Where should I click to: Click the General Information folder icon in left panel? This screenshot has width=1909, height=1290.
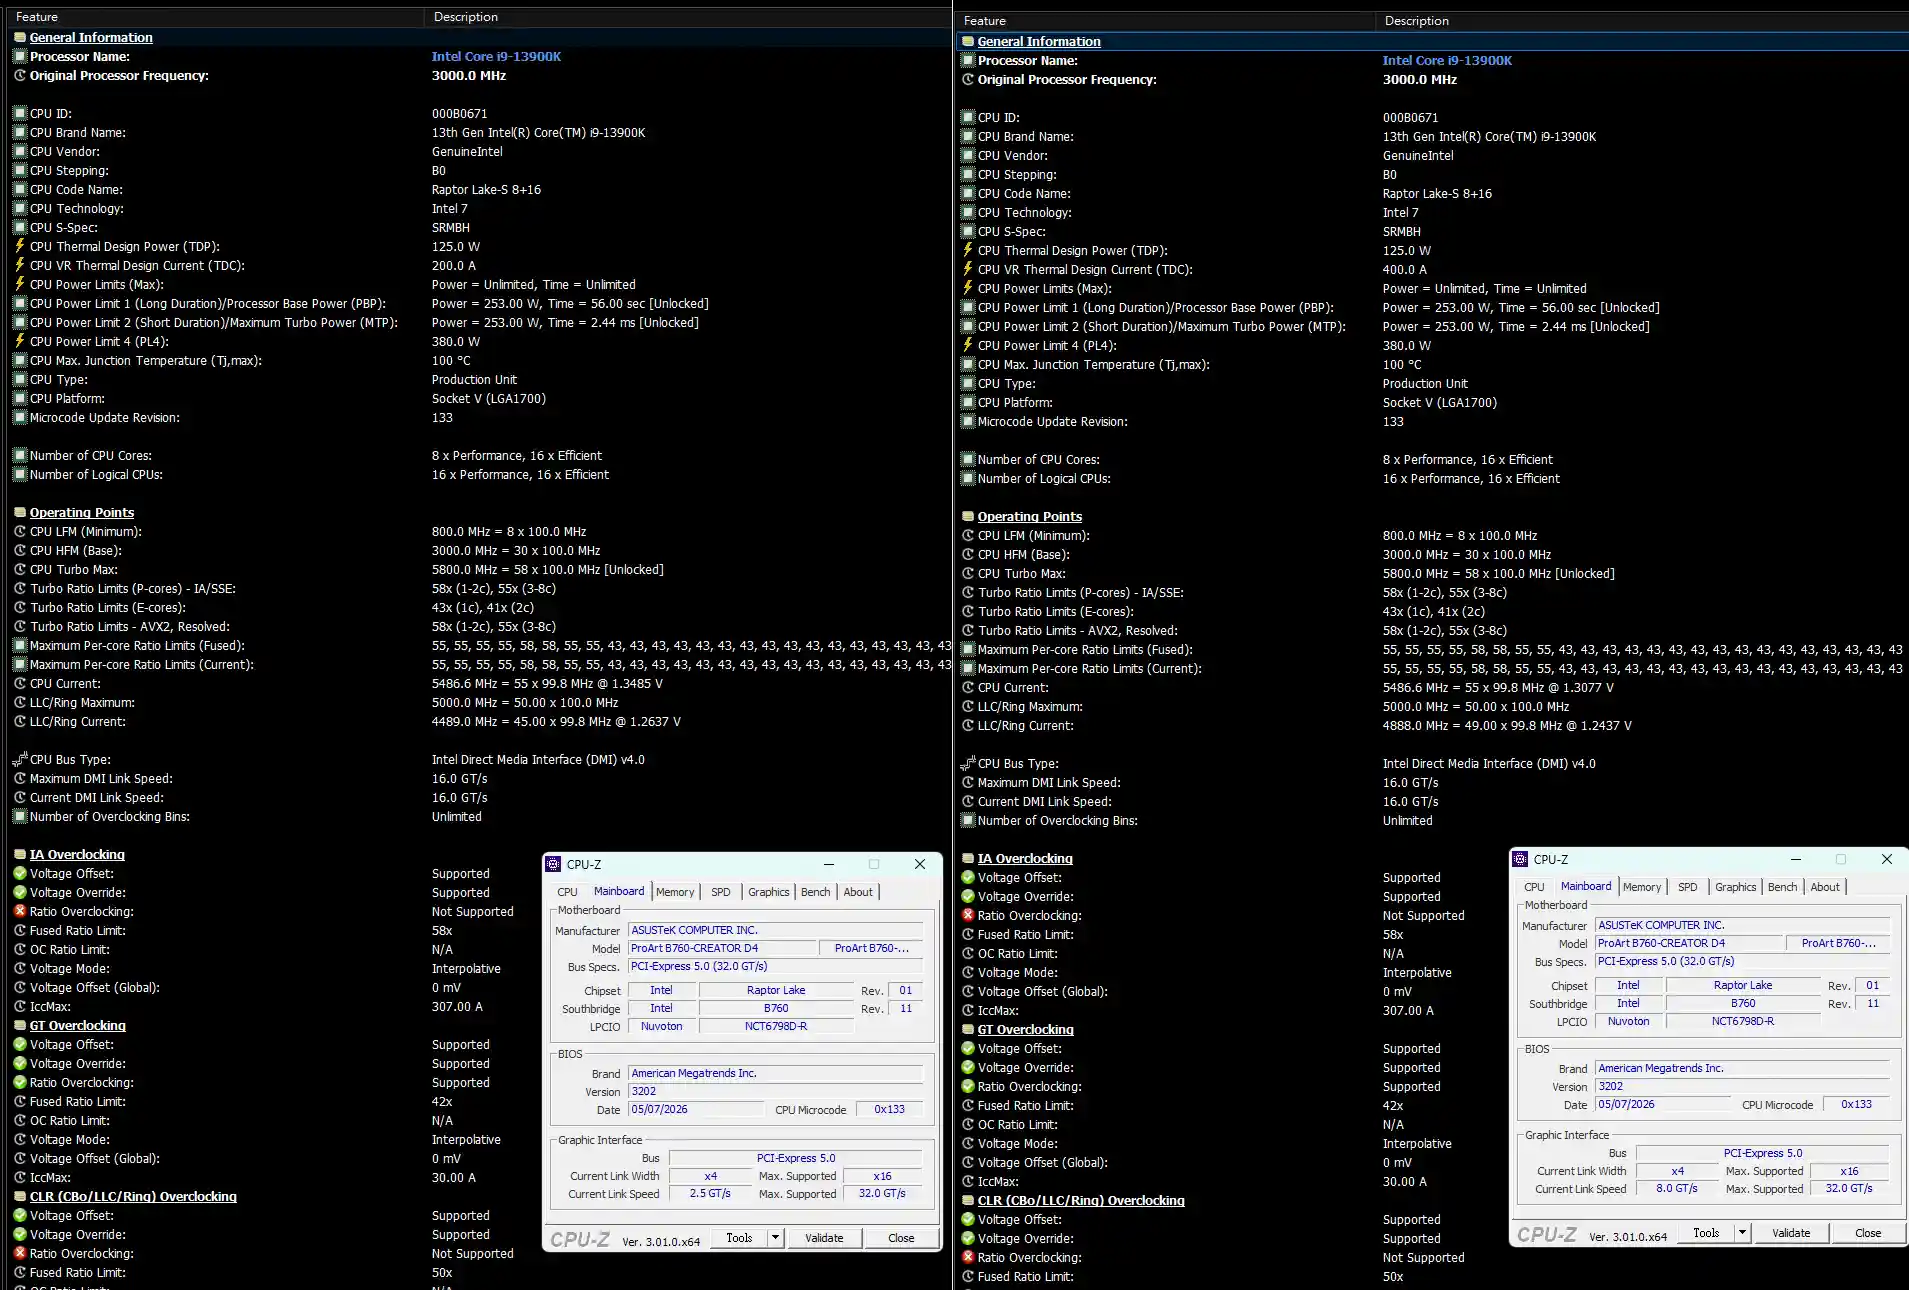[20, 37]
